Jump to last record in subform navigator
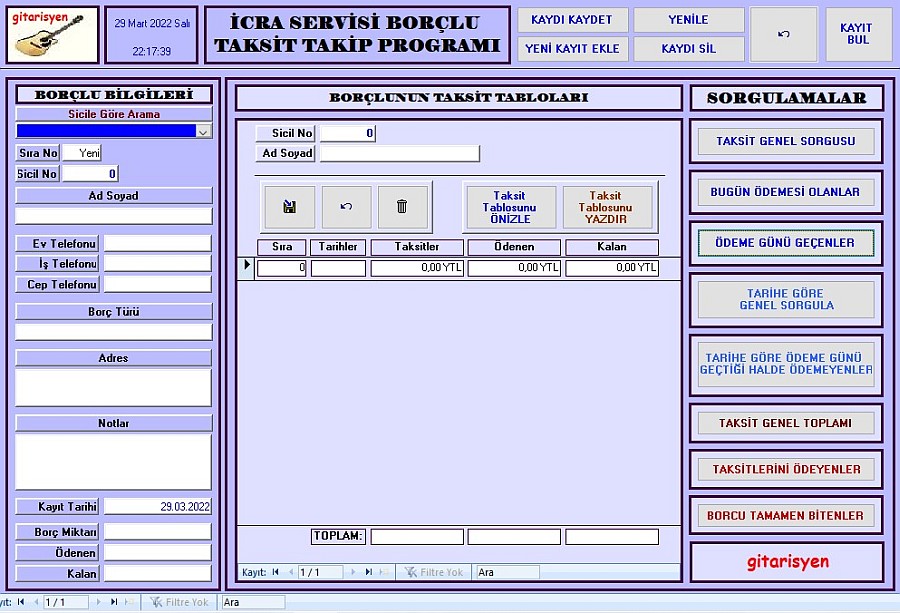 (x=368, y=572)
